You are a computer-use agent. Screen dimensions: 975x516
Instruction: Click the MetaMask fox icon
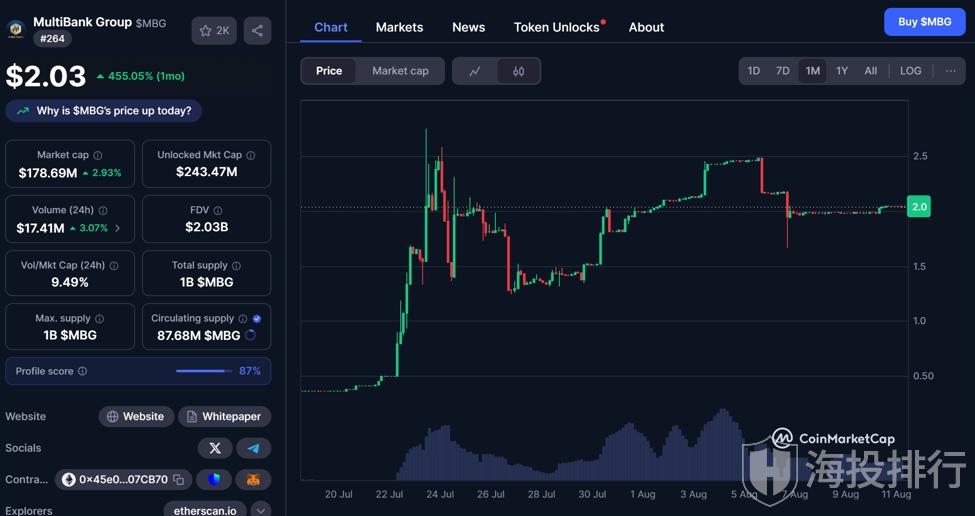253,480
